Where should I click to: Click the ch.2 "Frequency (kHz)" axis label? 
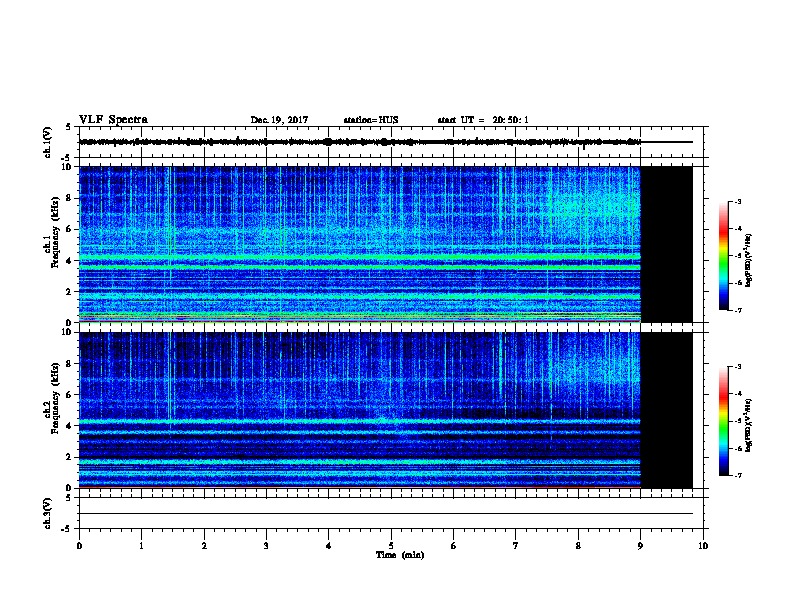[x=55, y=398]
